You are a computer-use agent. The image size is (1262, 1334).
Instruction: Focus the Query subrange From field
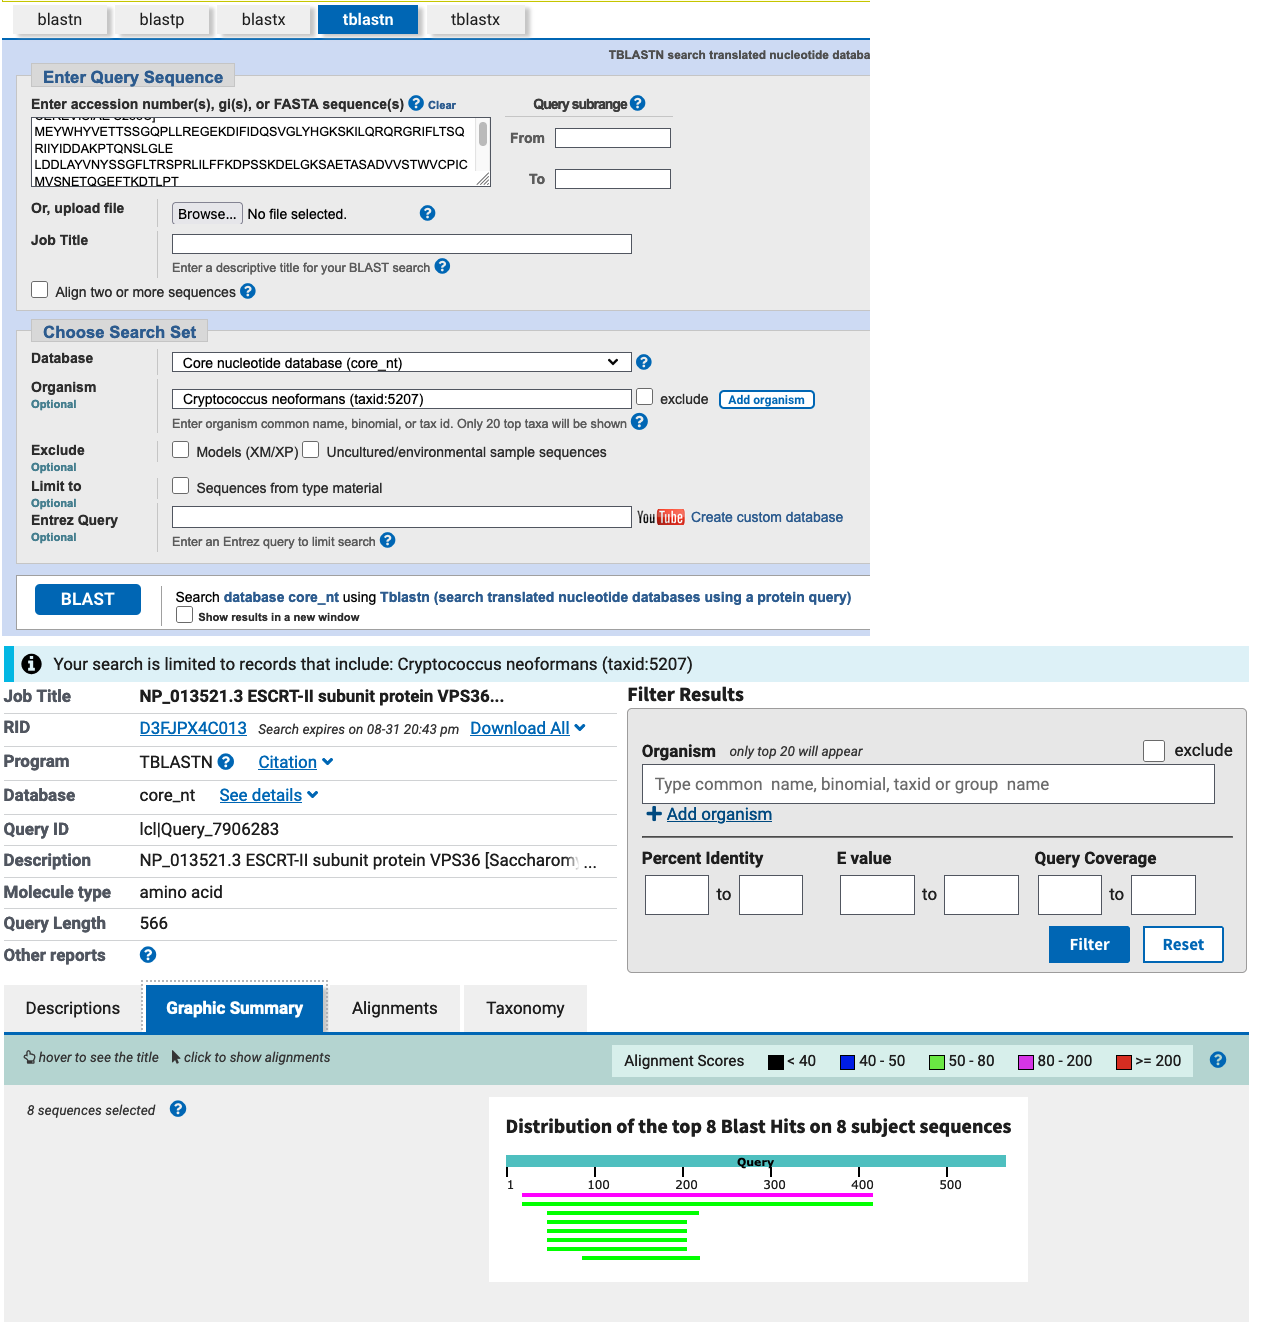point(613,138)
